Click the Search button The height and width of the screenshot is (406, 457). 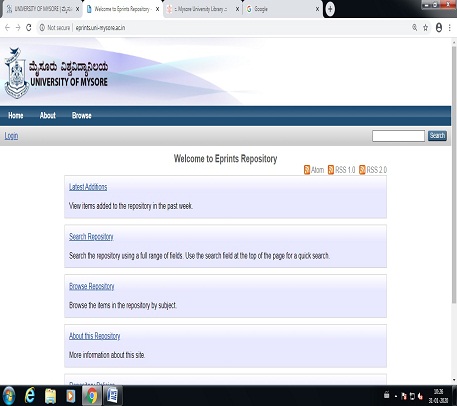[437, 136]
